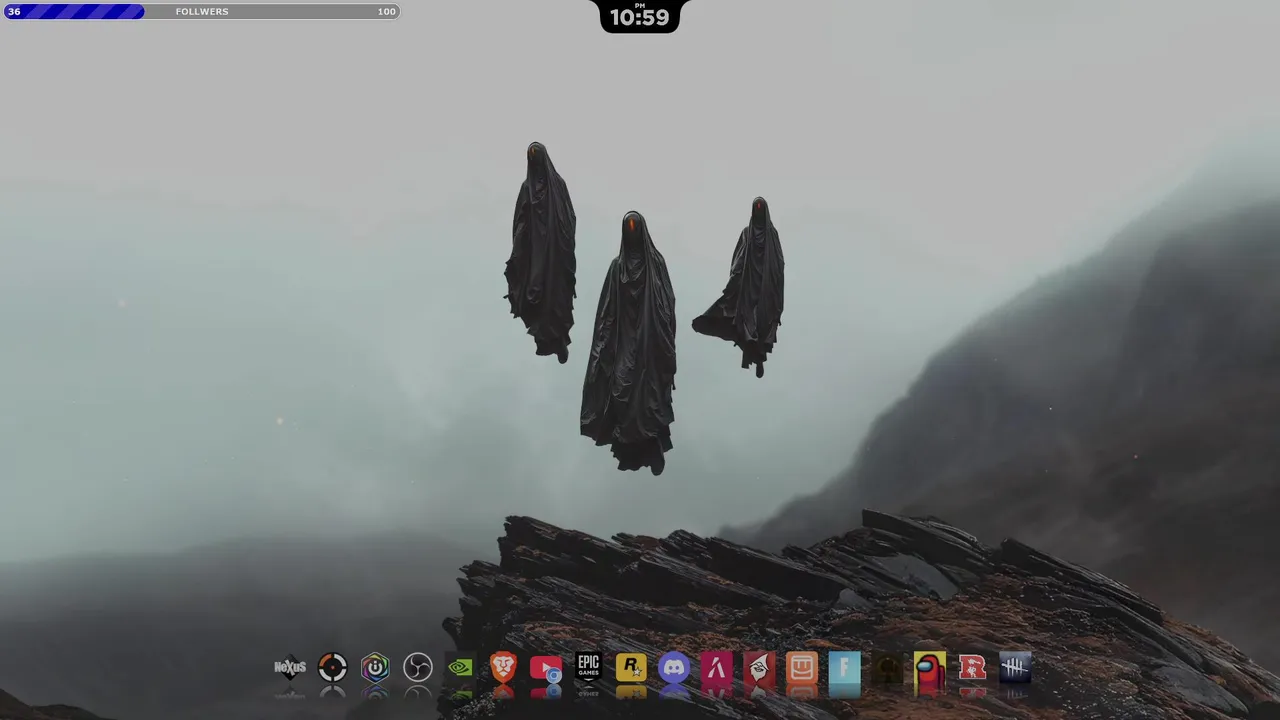Image resolution: width=1280 pixels, height=720 pixels.
Task: Launch the Epic Games launcher
Action: tap(588, 667)
